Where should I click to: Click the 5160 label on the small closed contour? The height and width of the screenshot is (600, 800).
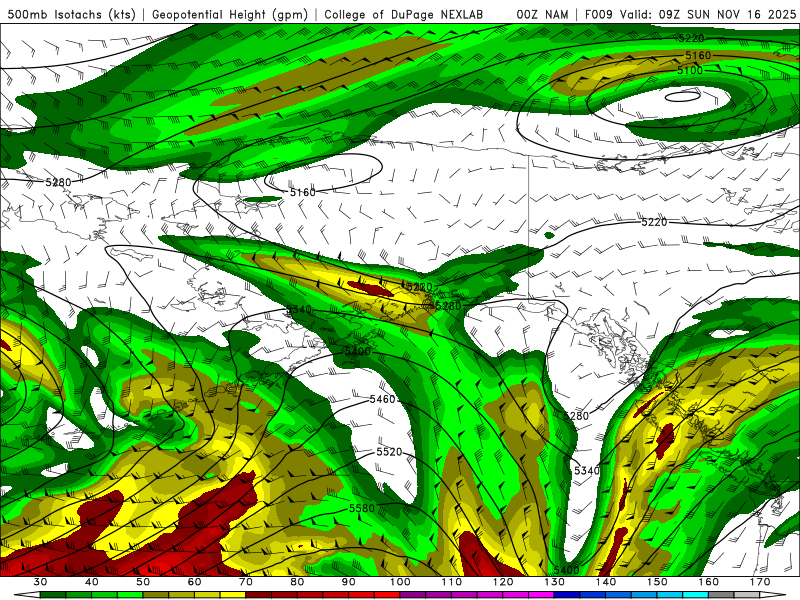[303, 192]
